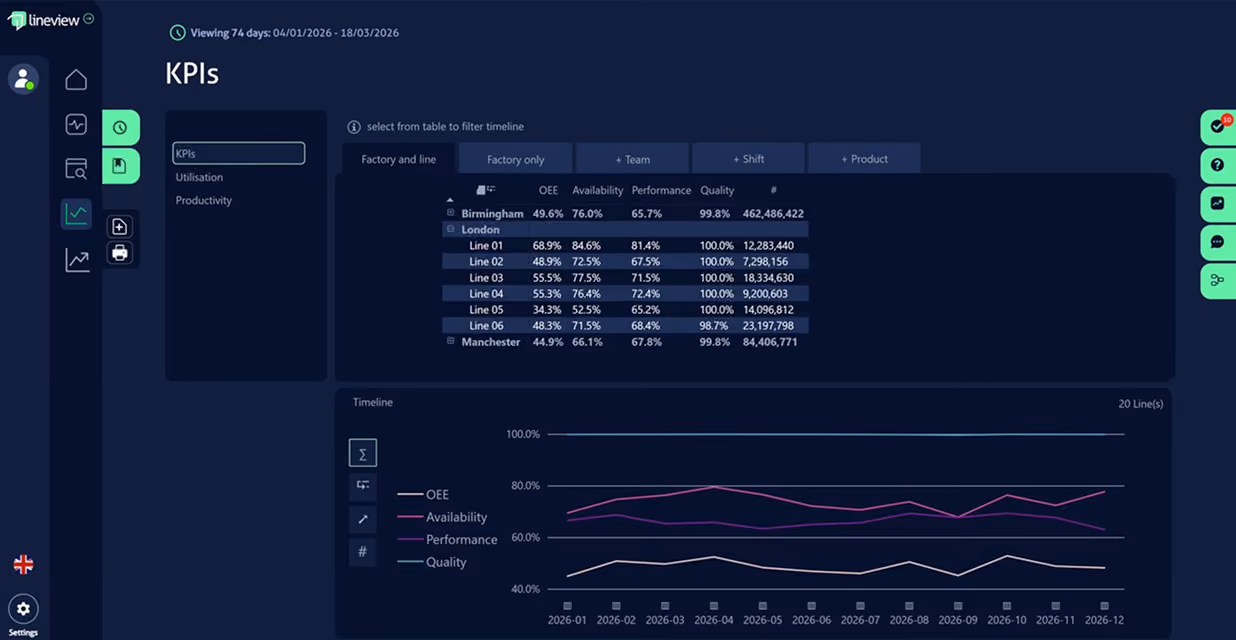Toggle the 2026-07 week marker box
The width and height of the screenshot is (1236, 640).
tap(860, 606)
